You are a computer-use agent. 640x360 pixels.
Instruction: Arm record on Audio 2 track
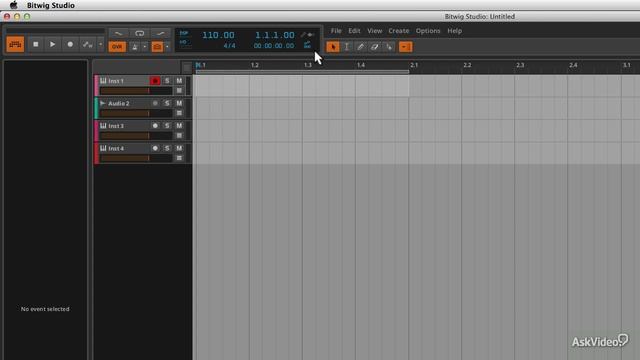155,103
